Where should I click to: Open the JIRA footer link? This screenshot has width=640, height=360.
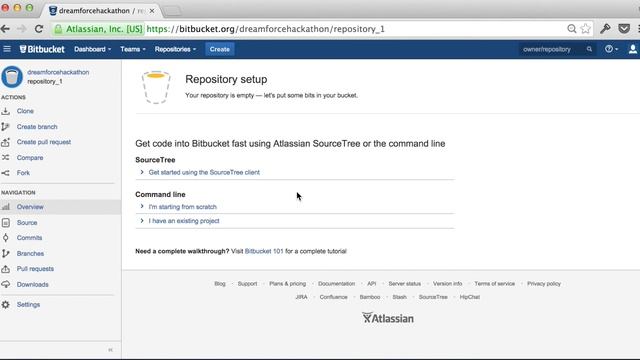pos(301,297)
